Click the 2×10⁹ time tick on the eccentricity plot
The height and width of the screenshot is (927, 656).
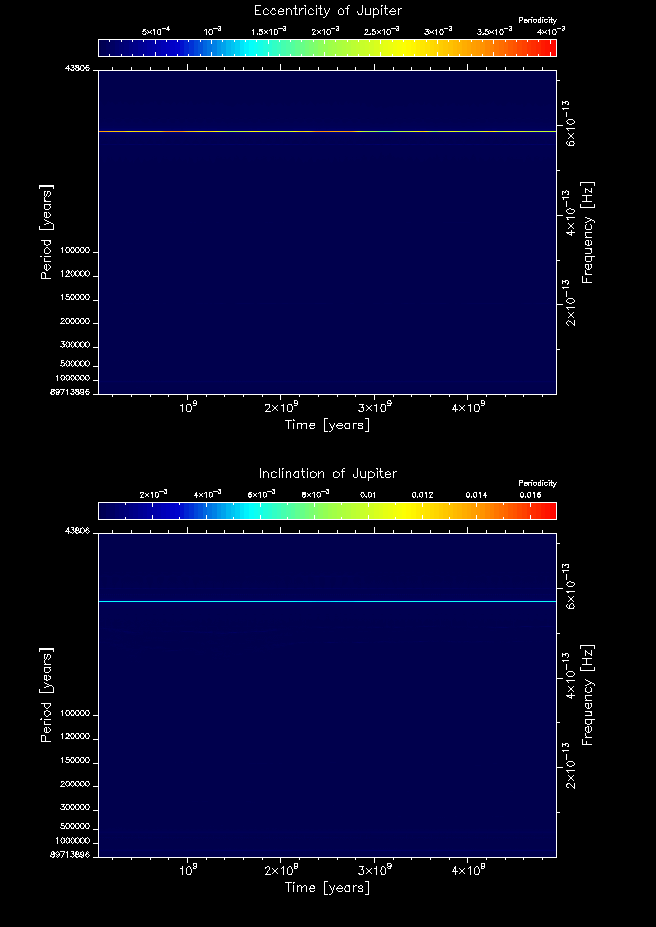tap(281, 407)
